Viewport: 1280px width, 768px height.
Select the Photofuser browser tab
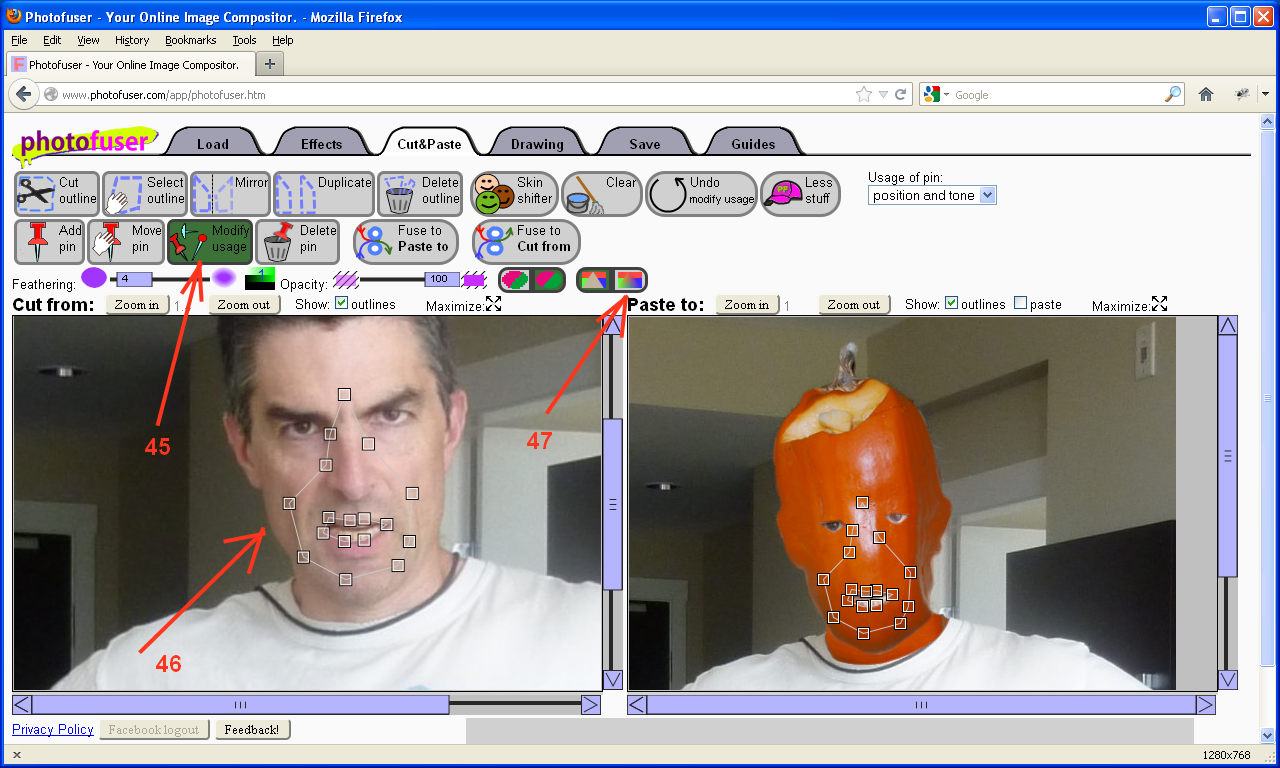(131, 64)
